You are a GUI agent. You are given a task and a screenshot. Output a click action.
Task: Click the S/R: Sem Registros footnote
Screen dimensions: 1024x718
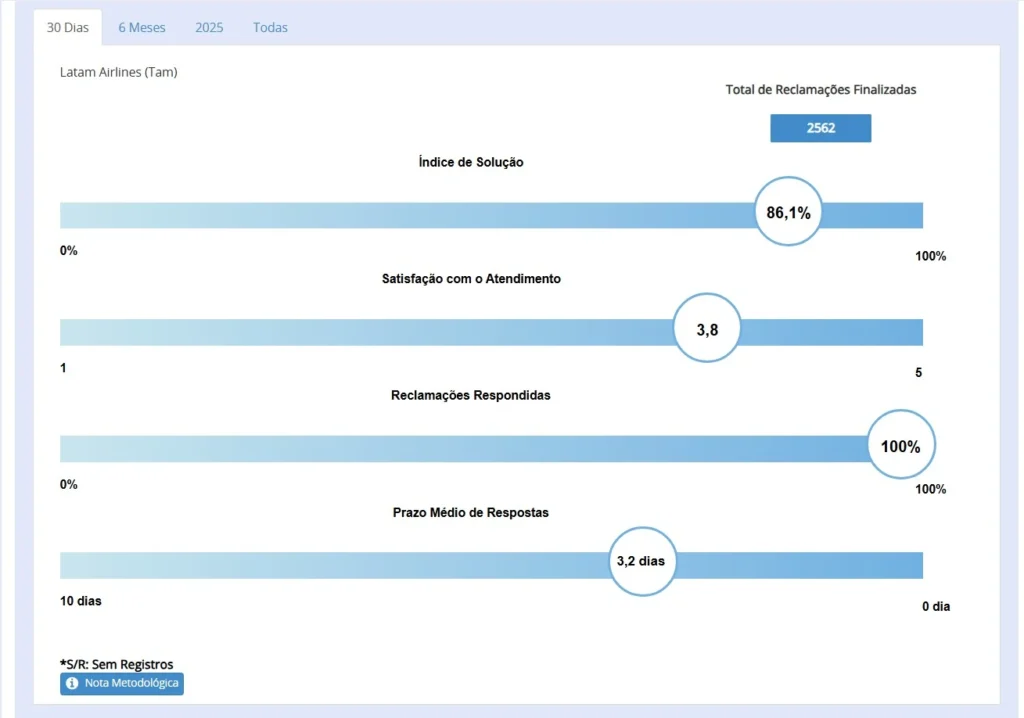(x=117, y=664)
